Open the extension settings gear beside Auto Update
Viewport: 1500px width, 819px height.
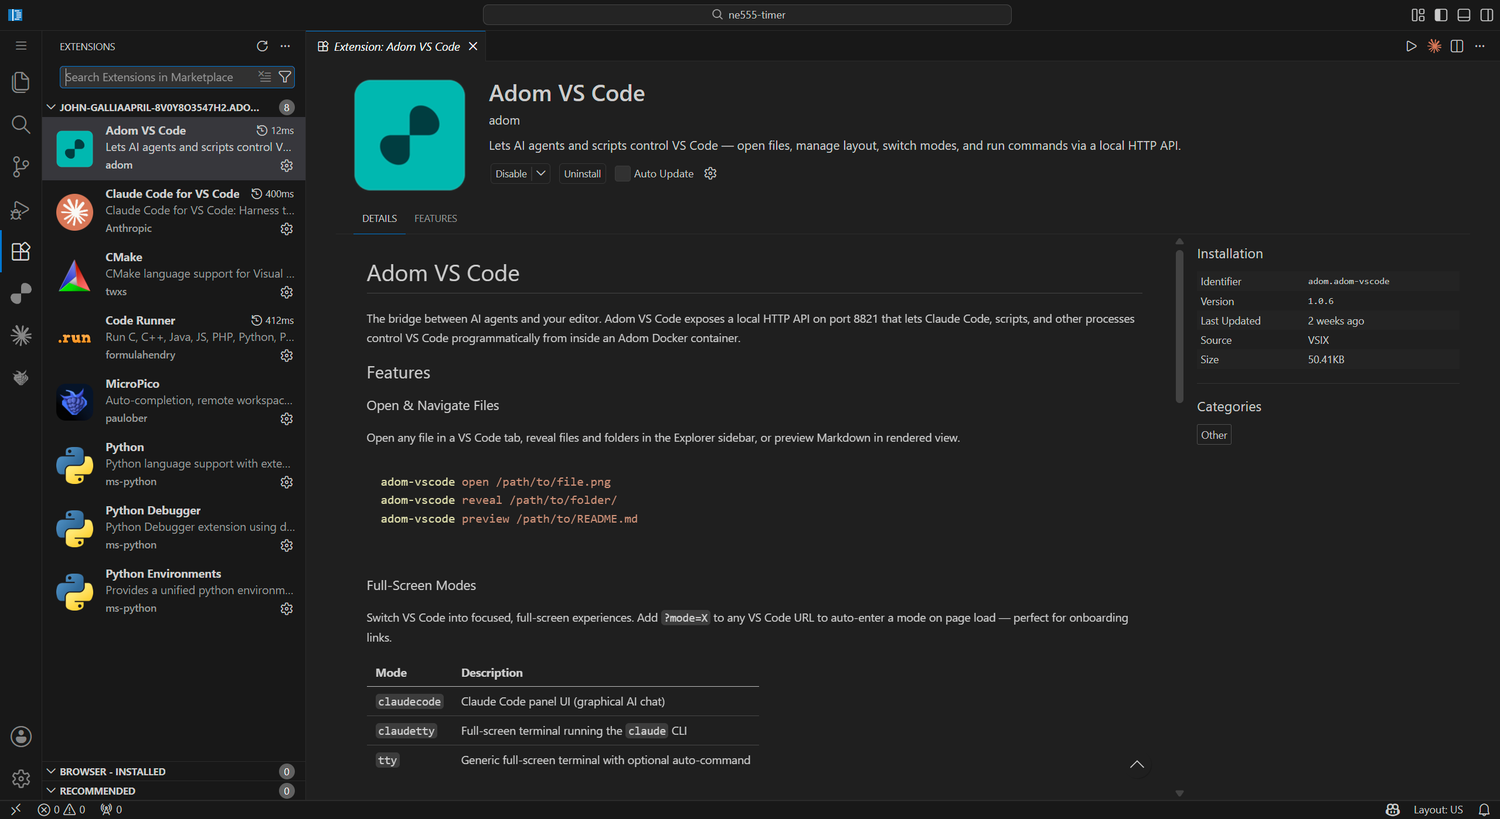point(711,174)
